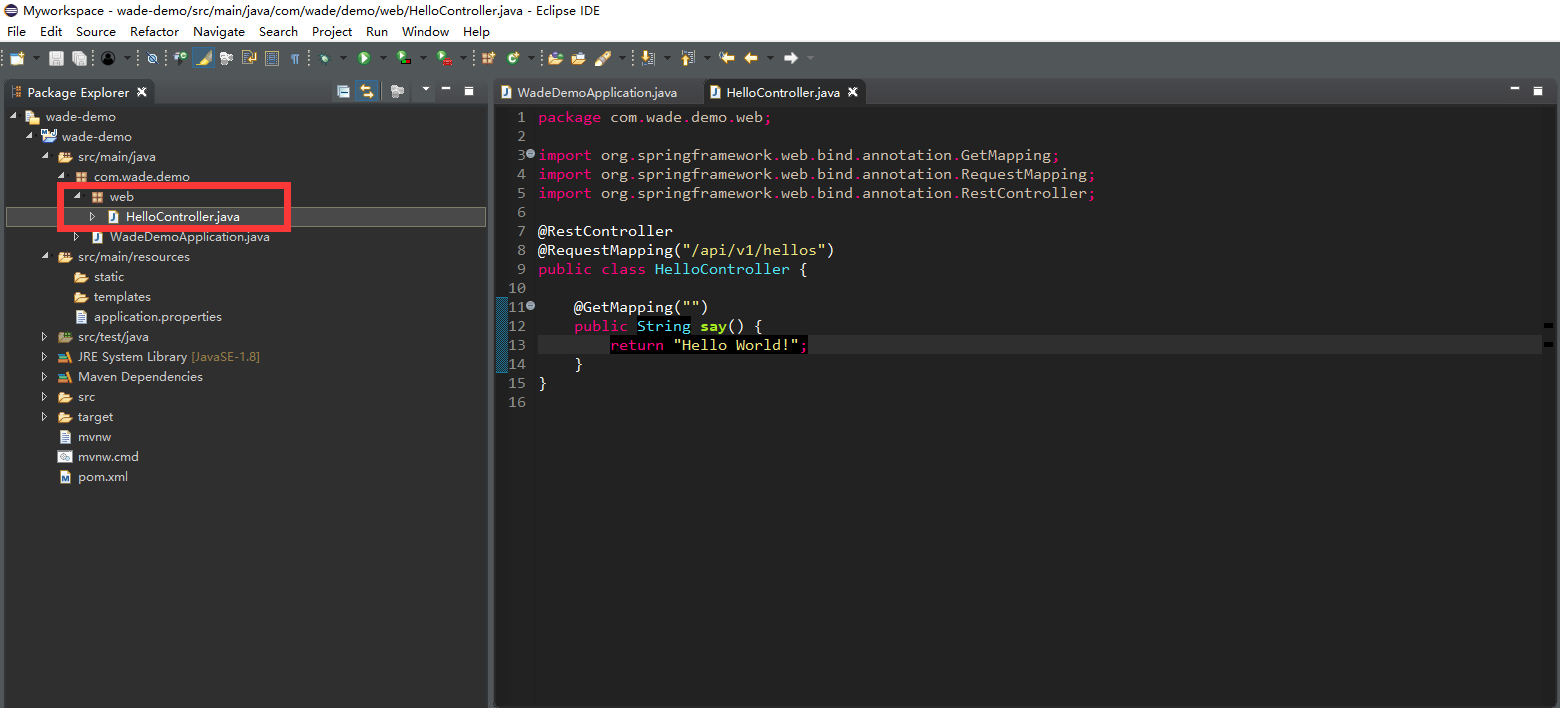Click the Debug bug icon in toolbar
Image resolution: width=1560 pixels, height=708 pixels.
(324, 58)
